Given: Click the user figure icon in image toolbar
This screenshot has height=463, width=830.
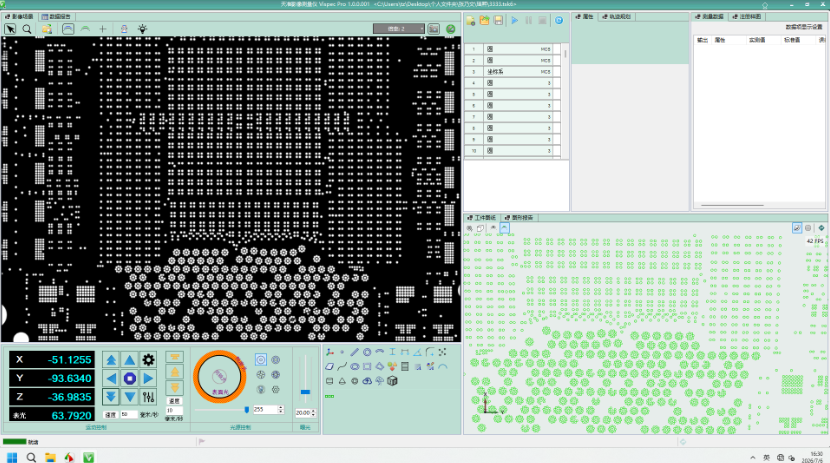Looking at the screenshot, I should tap(124, 29).
